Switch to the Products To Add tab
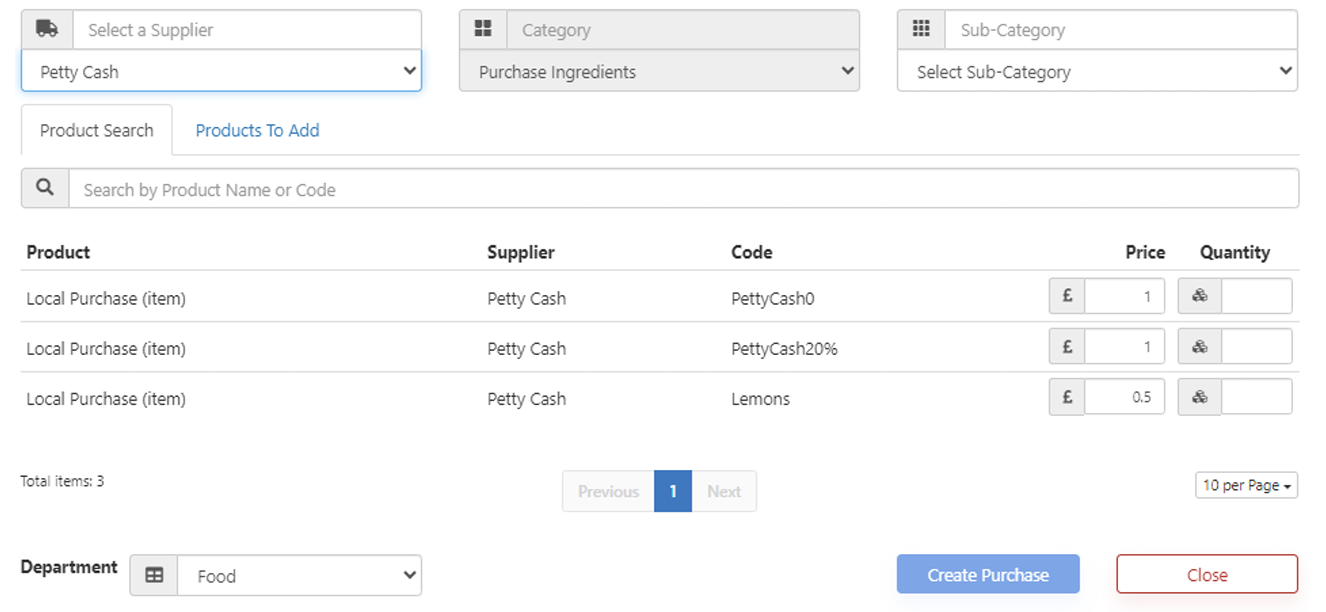The height and width of the screenshot is (612, 1326). pos(257,130)
